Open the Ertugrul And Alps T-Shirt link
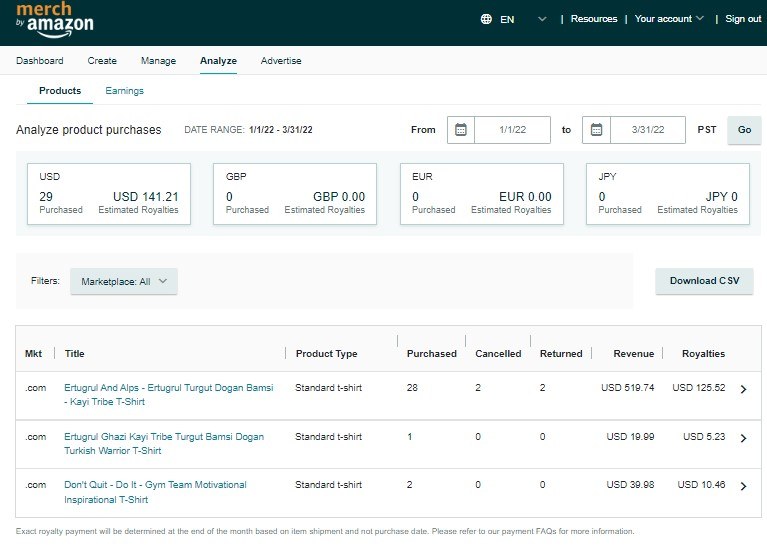767x552 pixels. (x=168, y=394)
